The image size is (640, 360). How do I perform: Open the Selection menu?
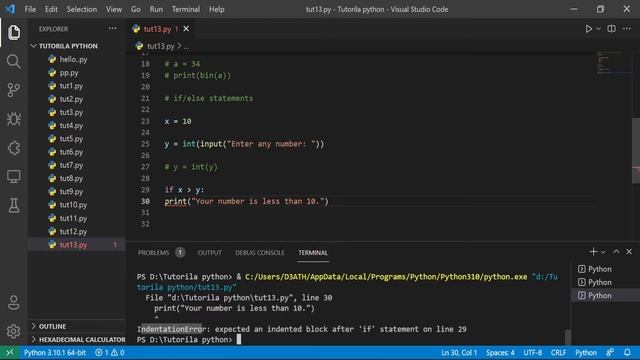[x=82, y=9]
